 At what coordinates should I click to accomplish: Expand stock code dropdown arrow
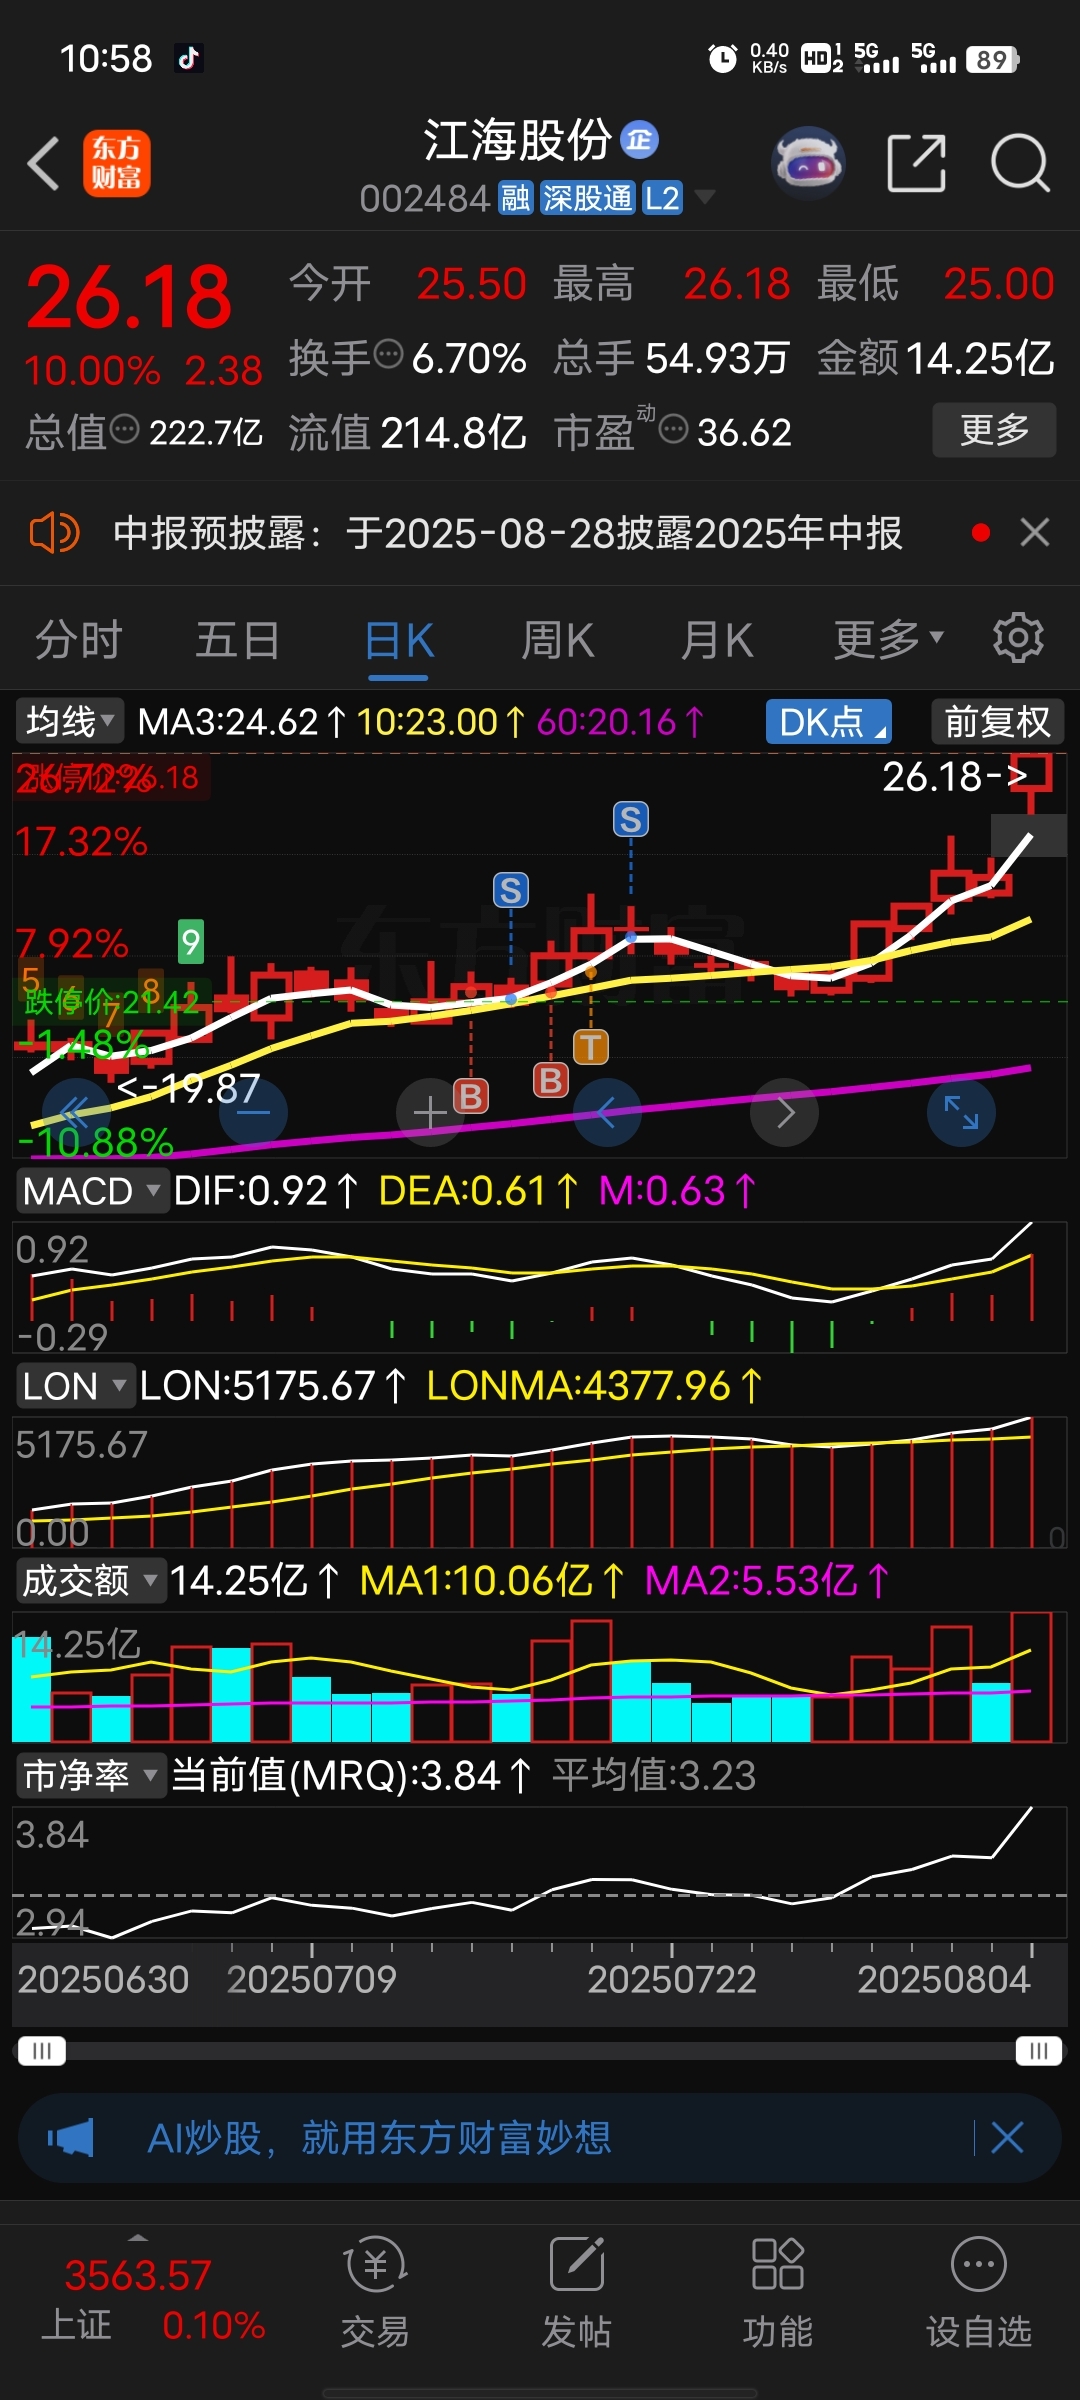click(x=705, y=197)
